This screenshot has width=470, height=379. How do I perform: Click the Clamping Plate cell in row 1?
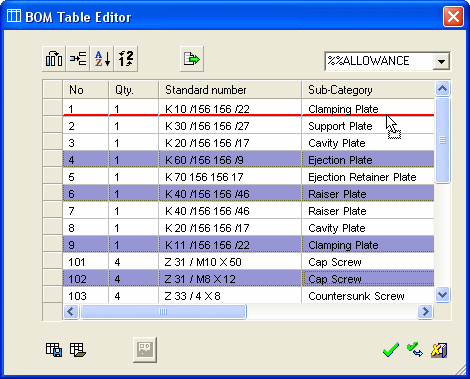click(x=368, y=107)
